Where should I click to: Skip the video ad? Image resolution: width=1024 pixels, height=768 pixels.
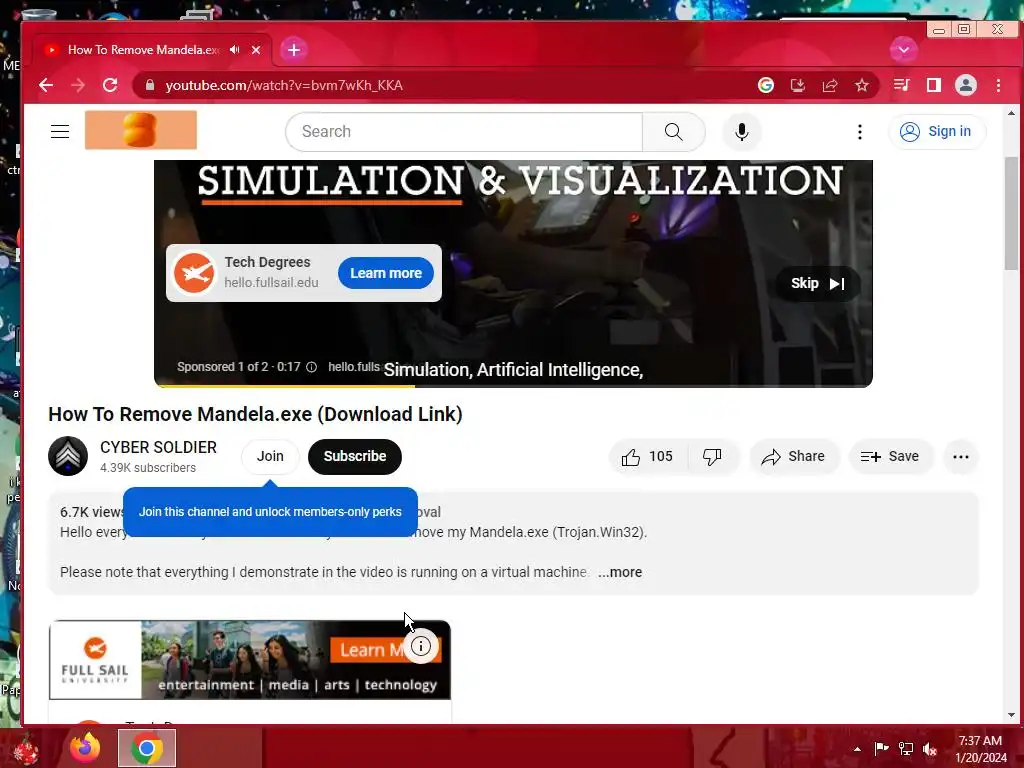[x=817, y=283]
